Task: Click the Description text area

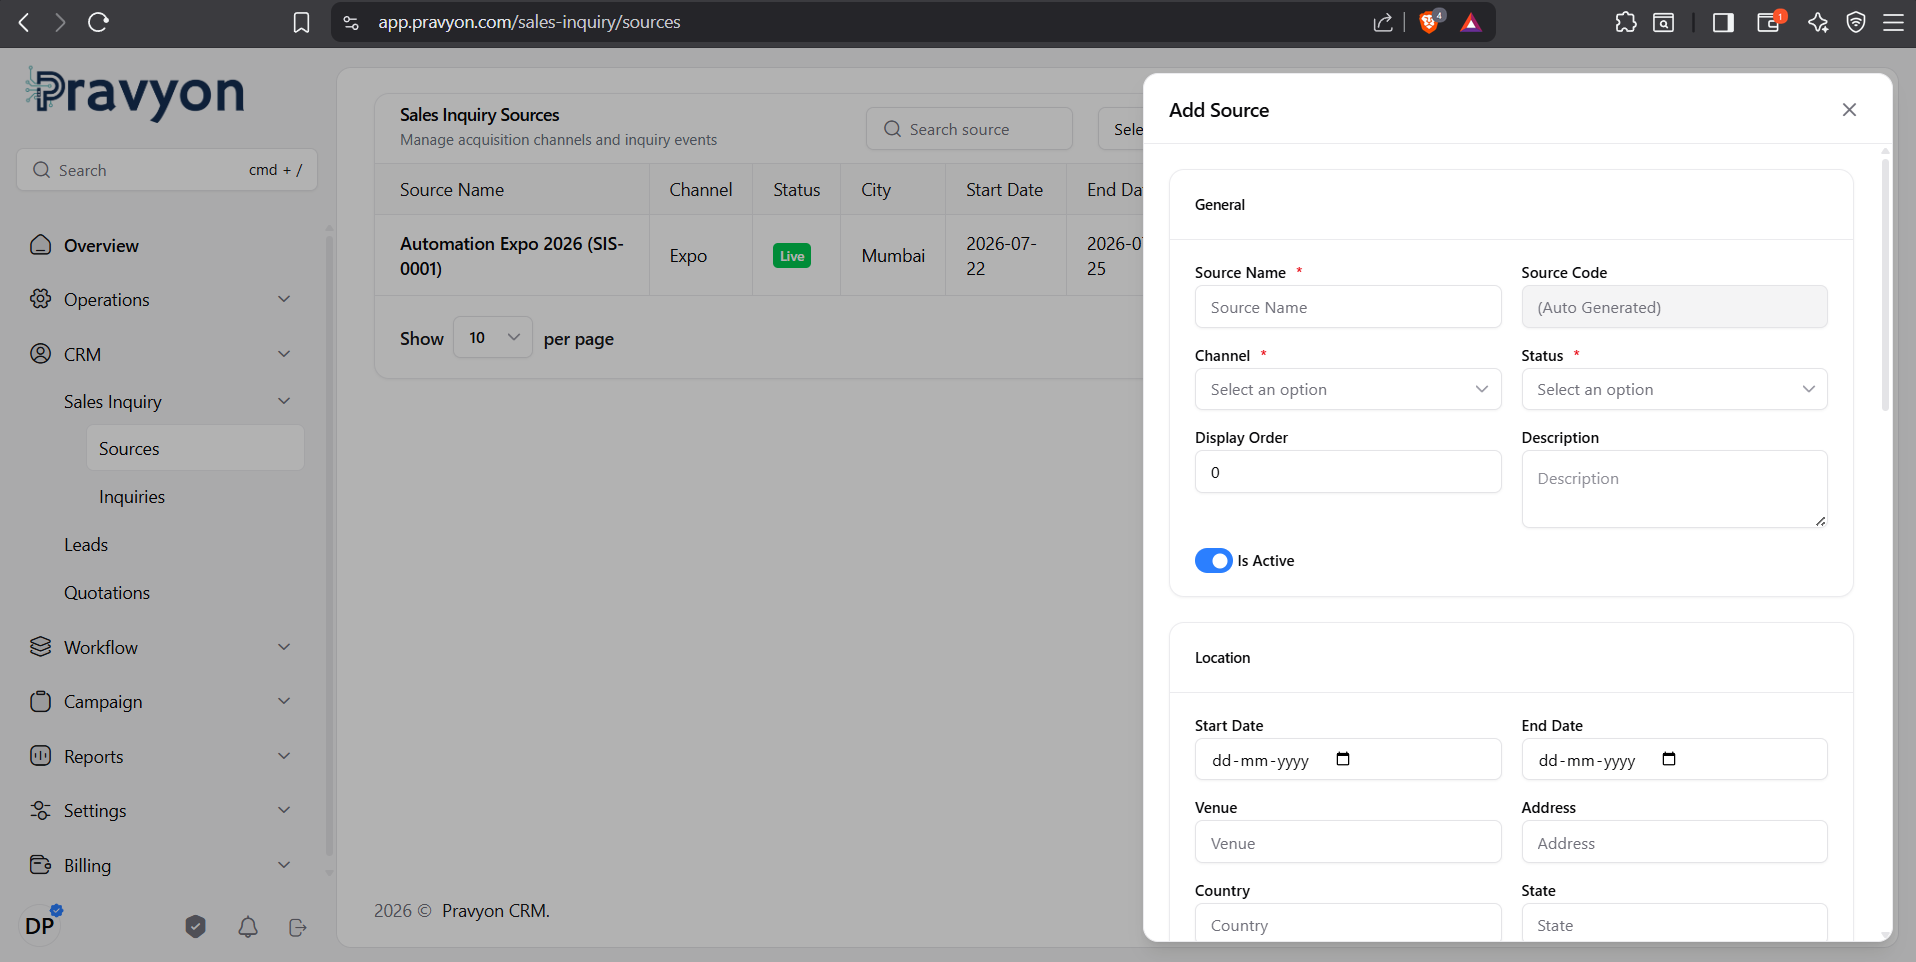Action: point(1674,489)
